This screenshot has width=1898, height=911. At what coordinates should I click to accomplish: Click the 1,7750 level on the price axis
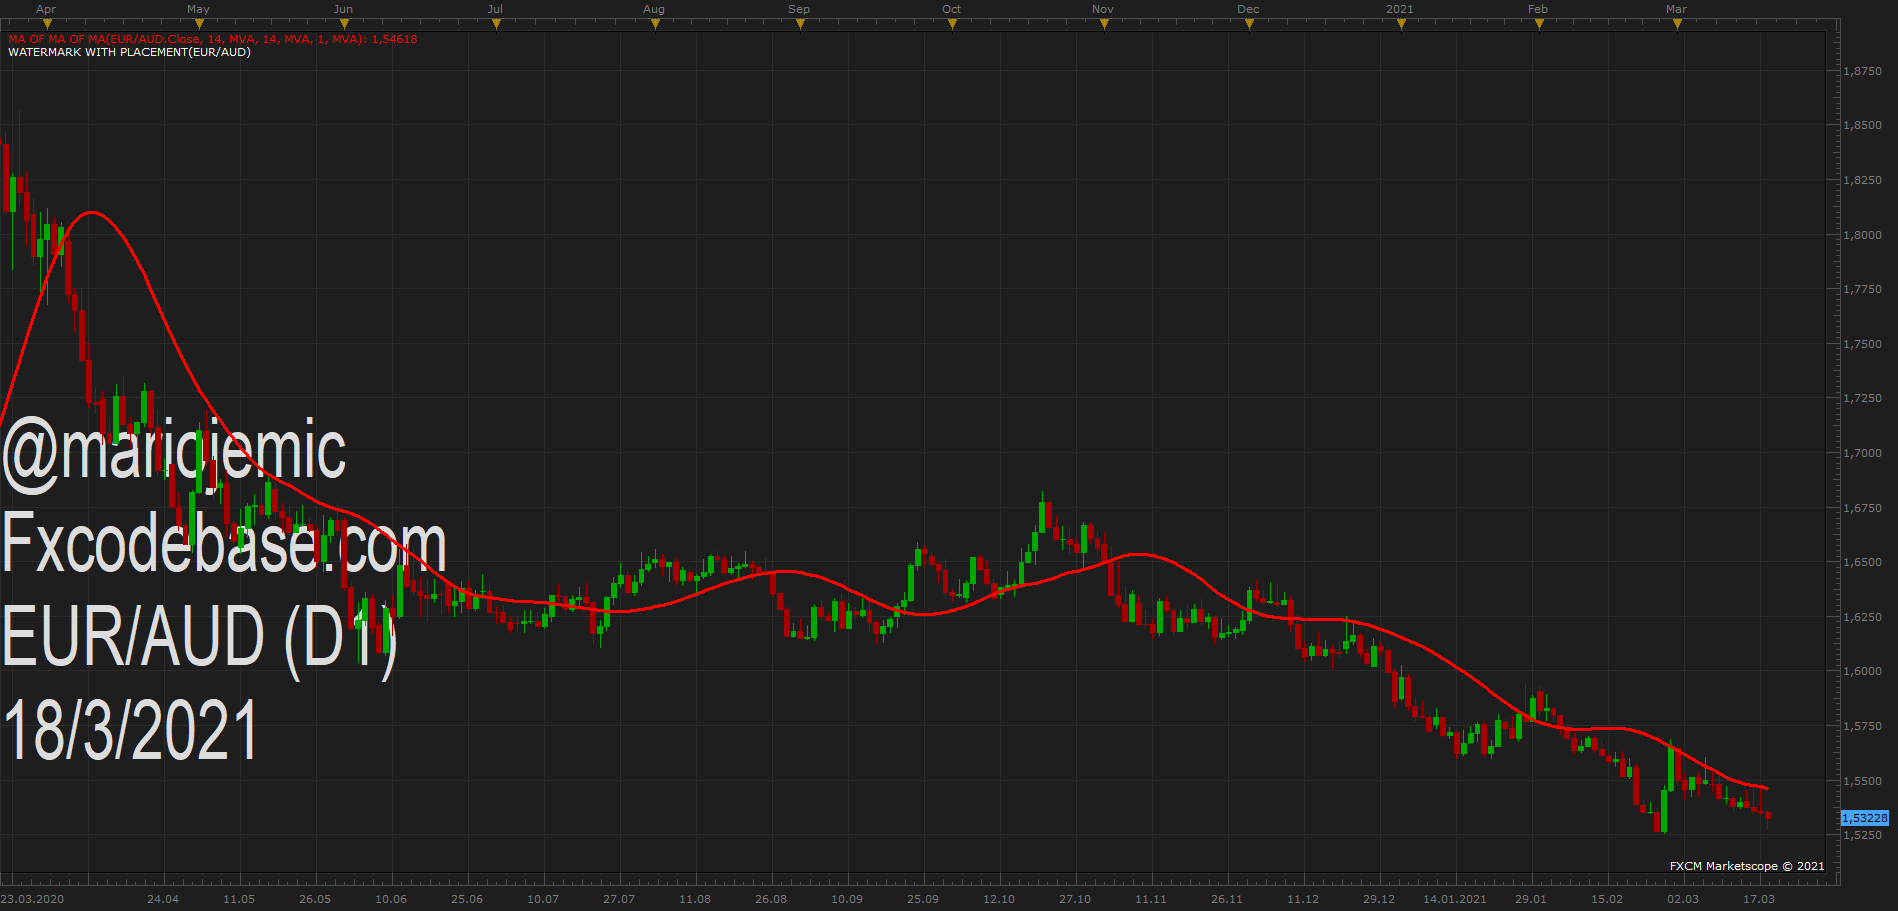(x=1863, y=289)
